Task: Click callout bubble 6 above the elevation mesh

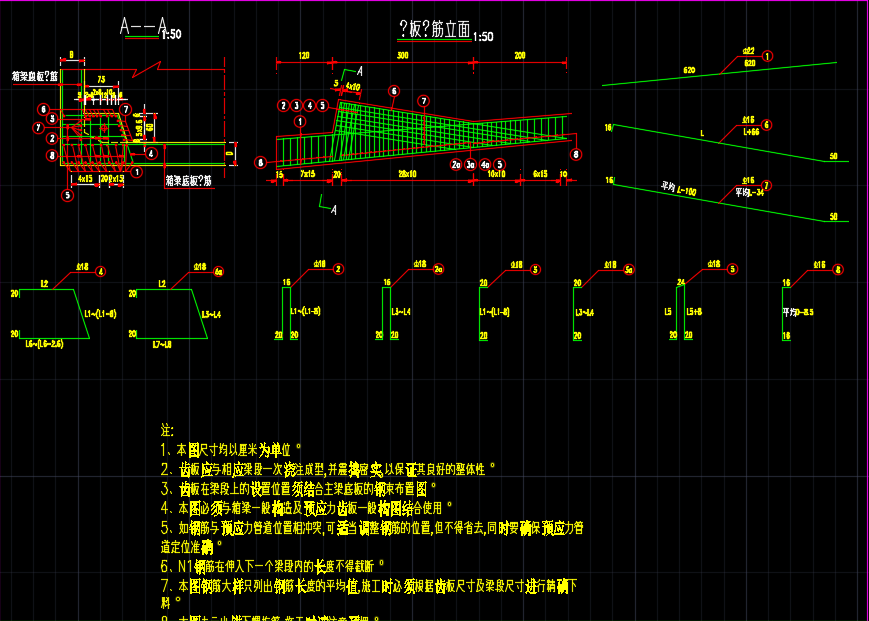Action: click(394, 90)
